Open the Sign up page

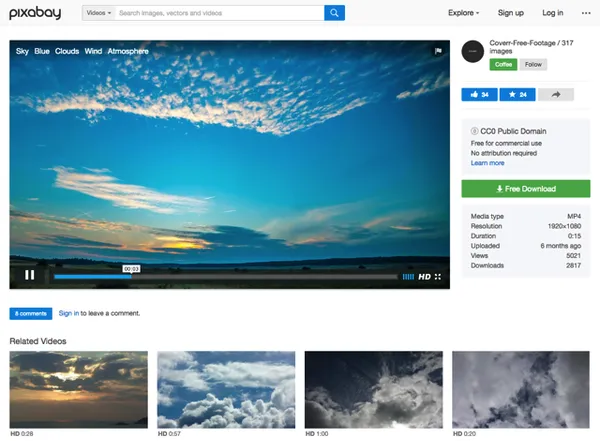510,13
